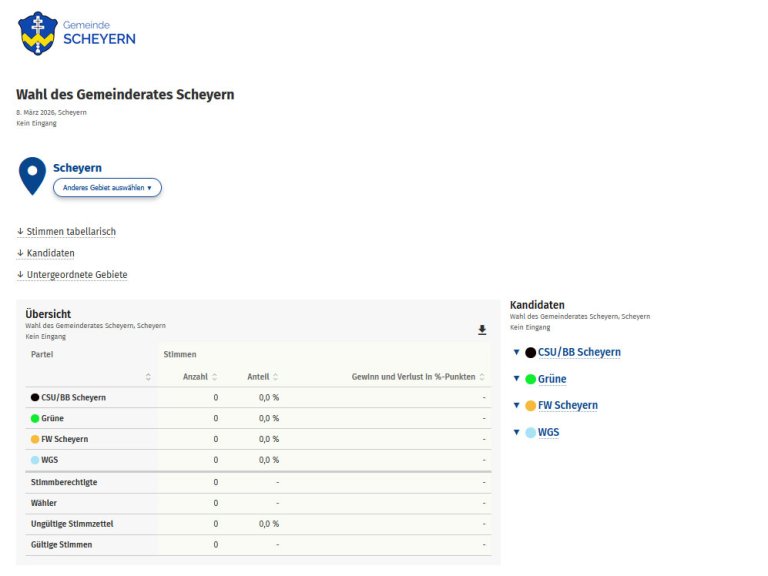Screen dimensions: 768x576
Task: Sort table by Anteil column
Action: tap(276, 377)
